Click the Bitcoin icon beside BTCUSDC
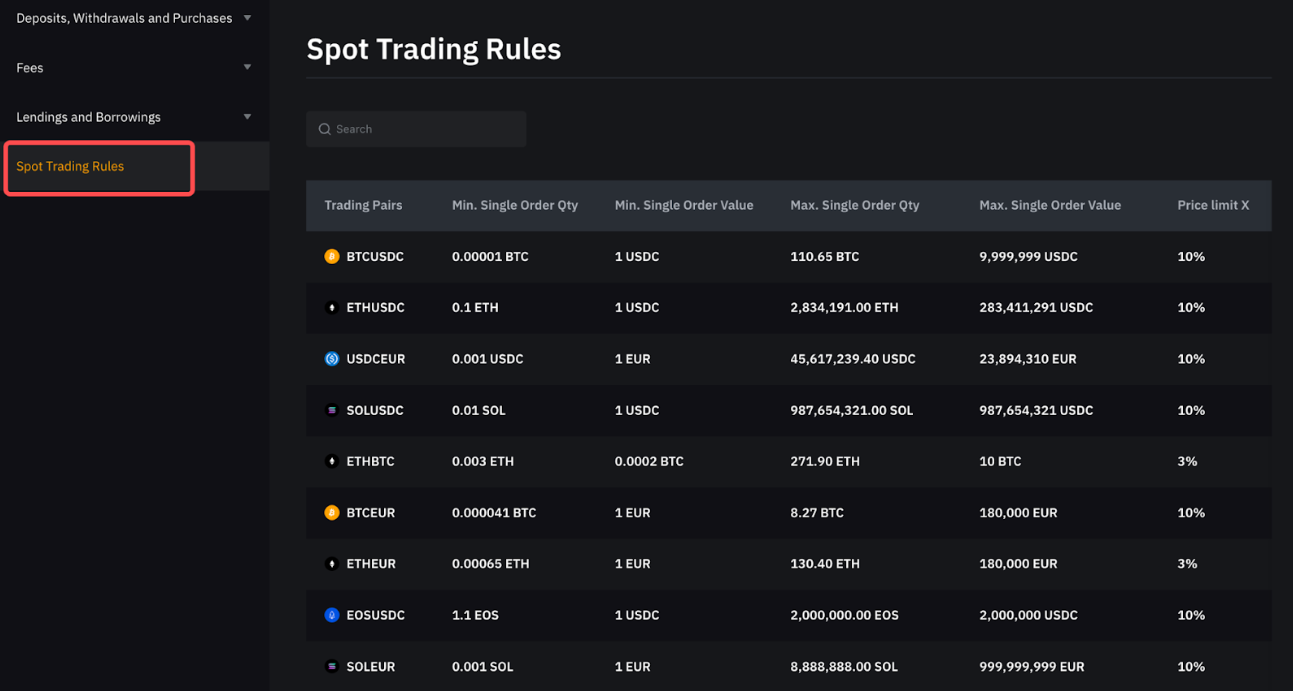This screenshot has width=1293, height=691. click(x=332, y=257)
